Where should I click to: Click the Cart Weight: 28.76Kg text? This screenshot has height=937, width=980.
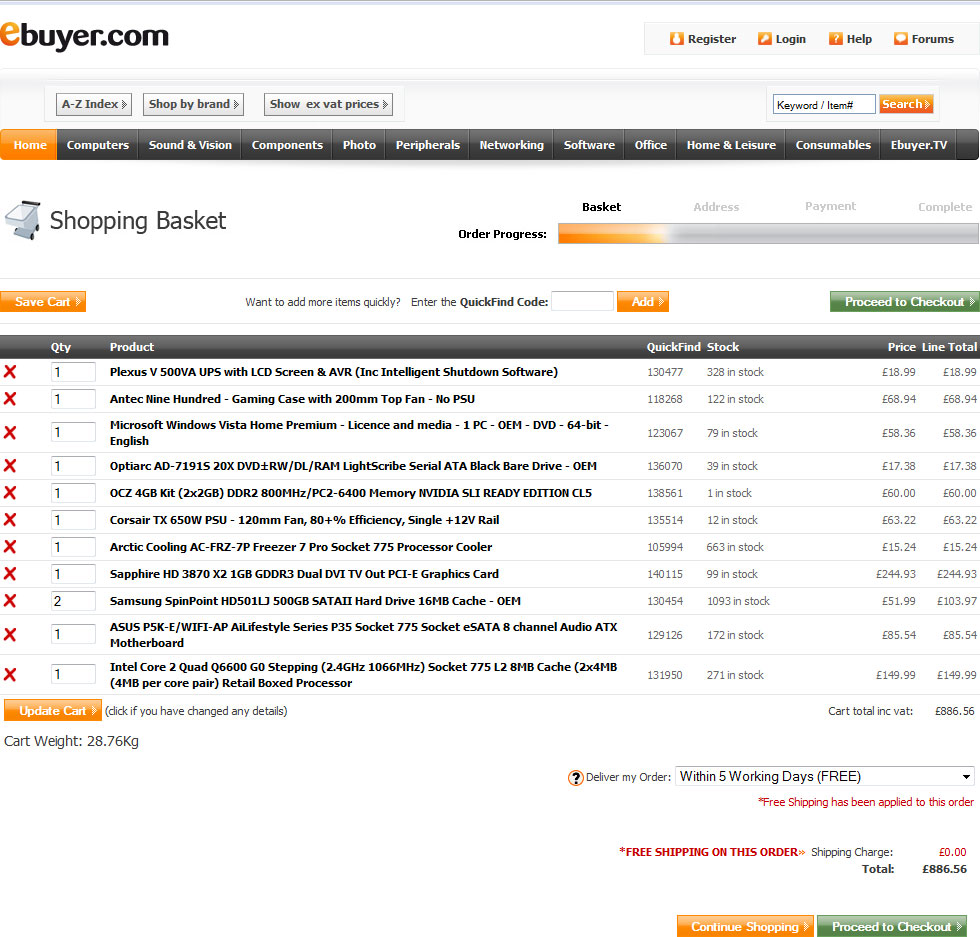point(71,741)
